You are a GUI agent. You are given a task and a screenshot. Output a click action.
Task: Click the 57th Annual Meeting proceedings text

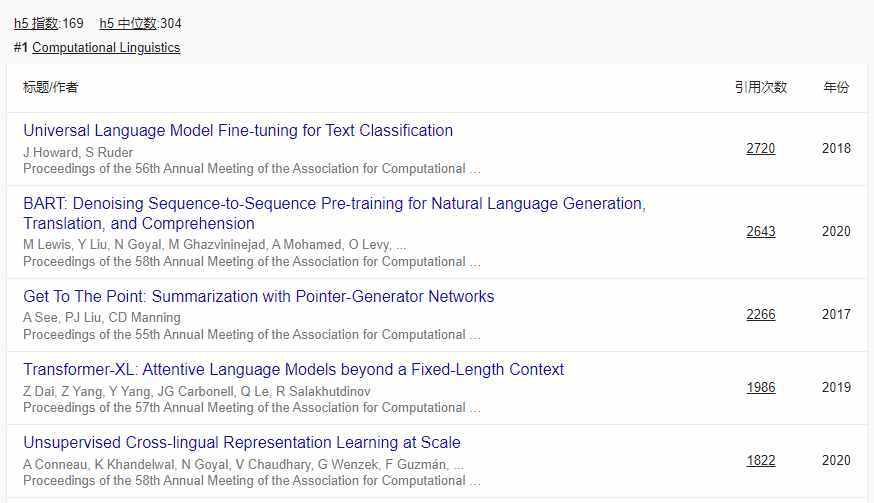coord(251,407)
